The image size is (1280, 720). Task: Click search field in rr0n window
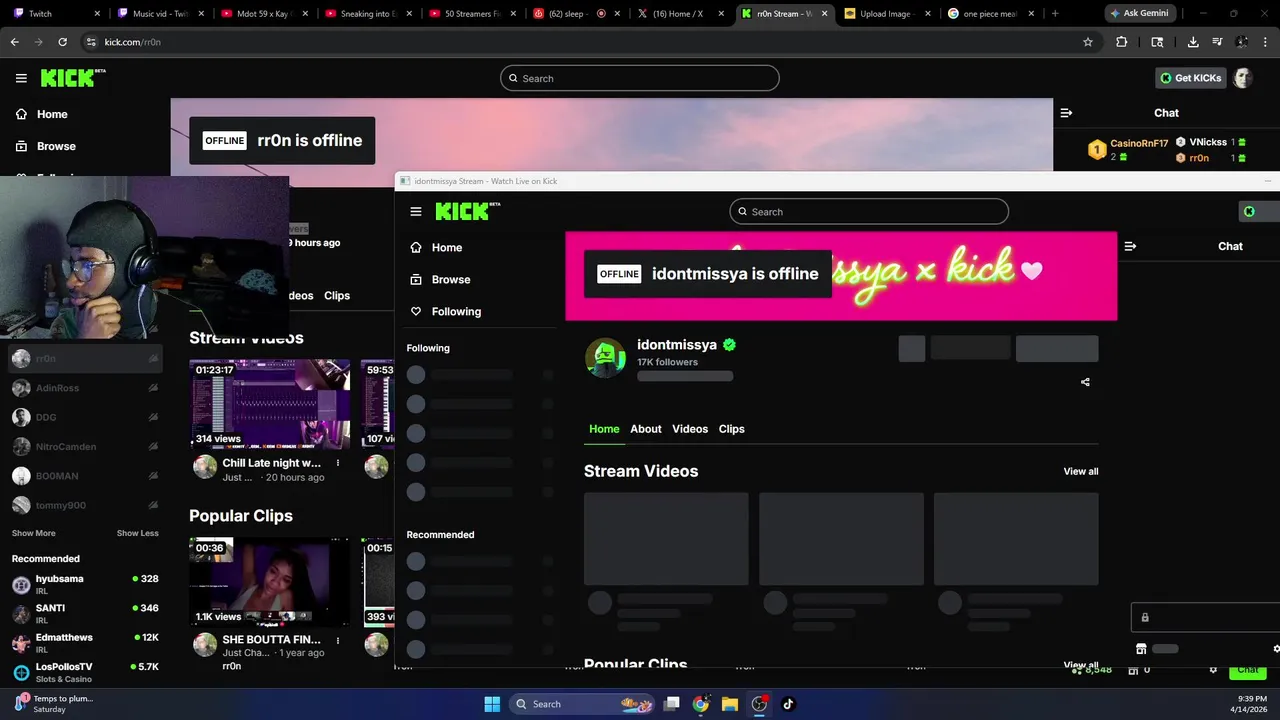[x=640, y=78]
